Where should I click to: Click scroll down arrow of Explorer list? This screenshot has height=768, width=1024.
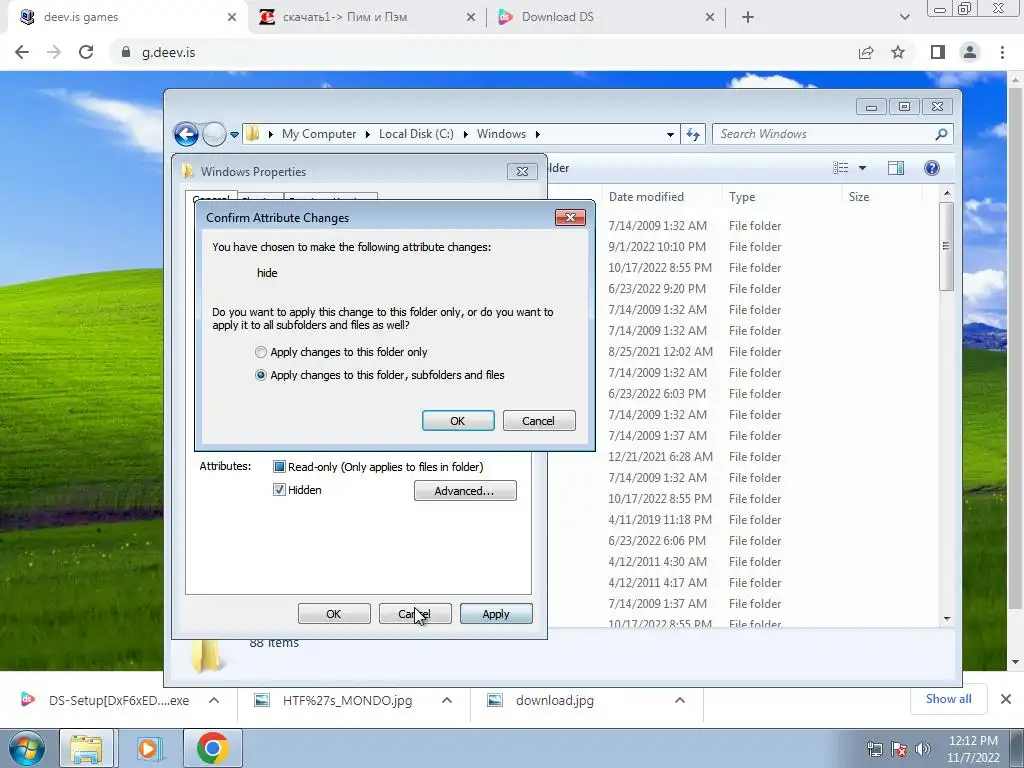[x=947, y=618]
